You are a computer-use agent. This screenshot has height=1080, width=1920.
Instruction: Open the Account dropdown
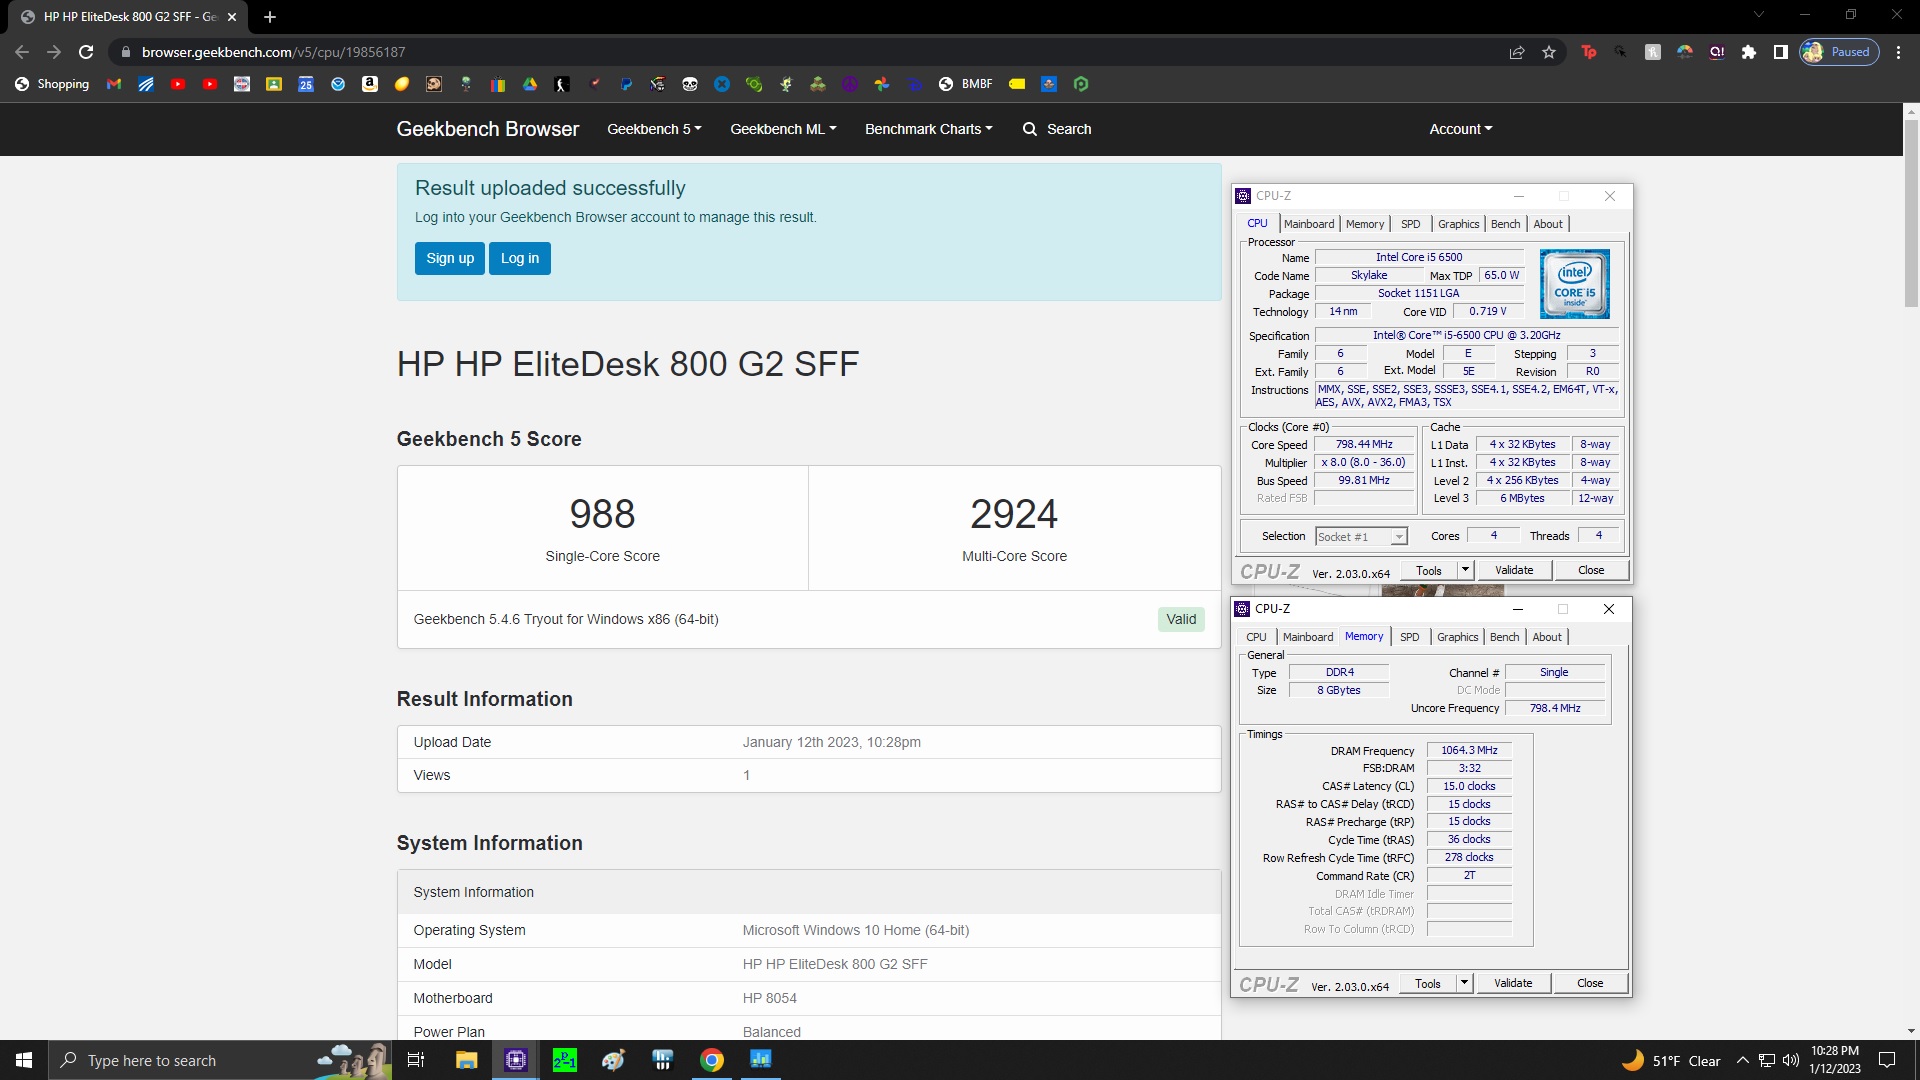[1460, 129]
